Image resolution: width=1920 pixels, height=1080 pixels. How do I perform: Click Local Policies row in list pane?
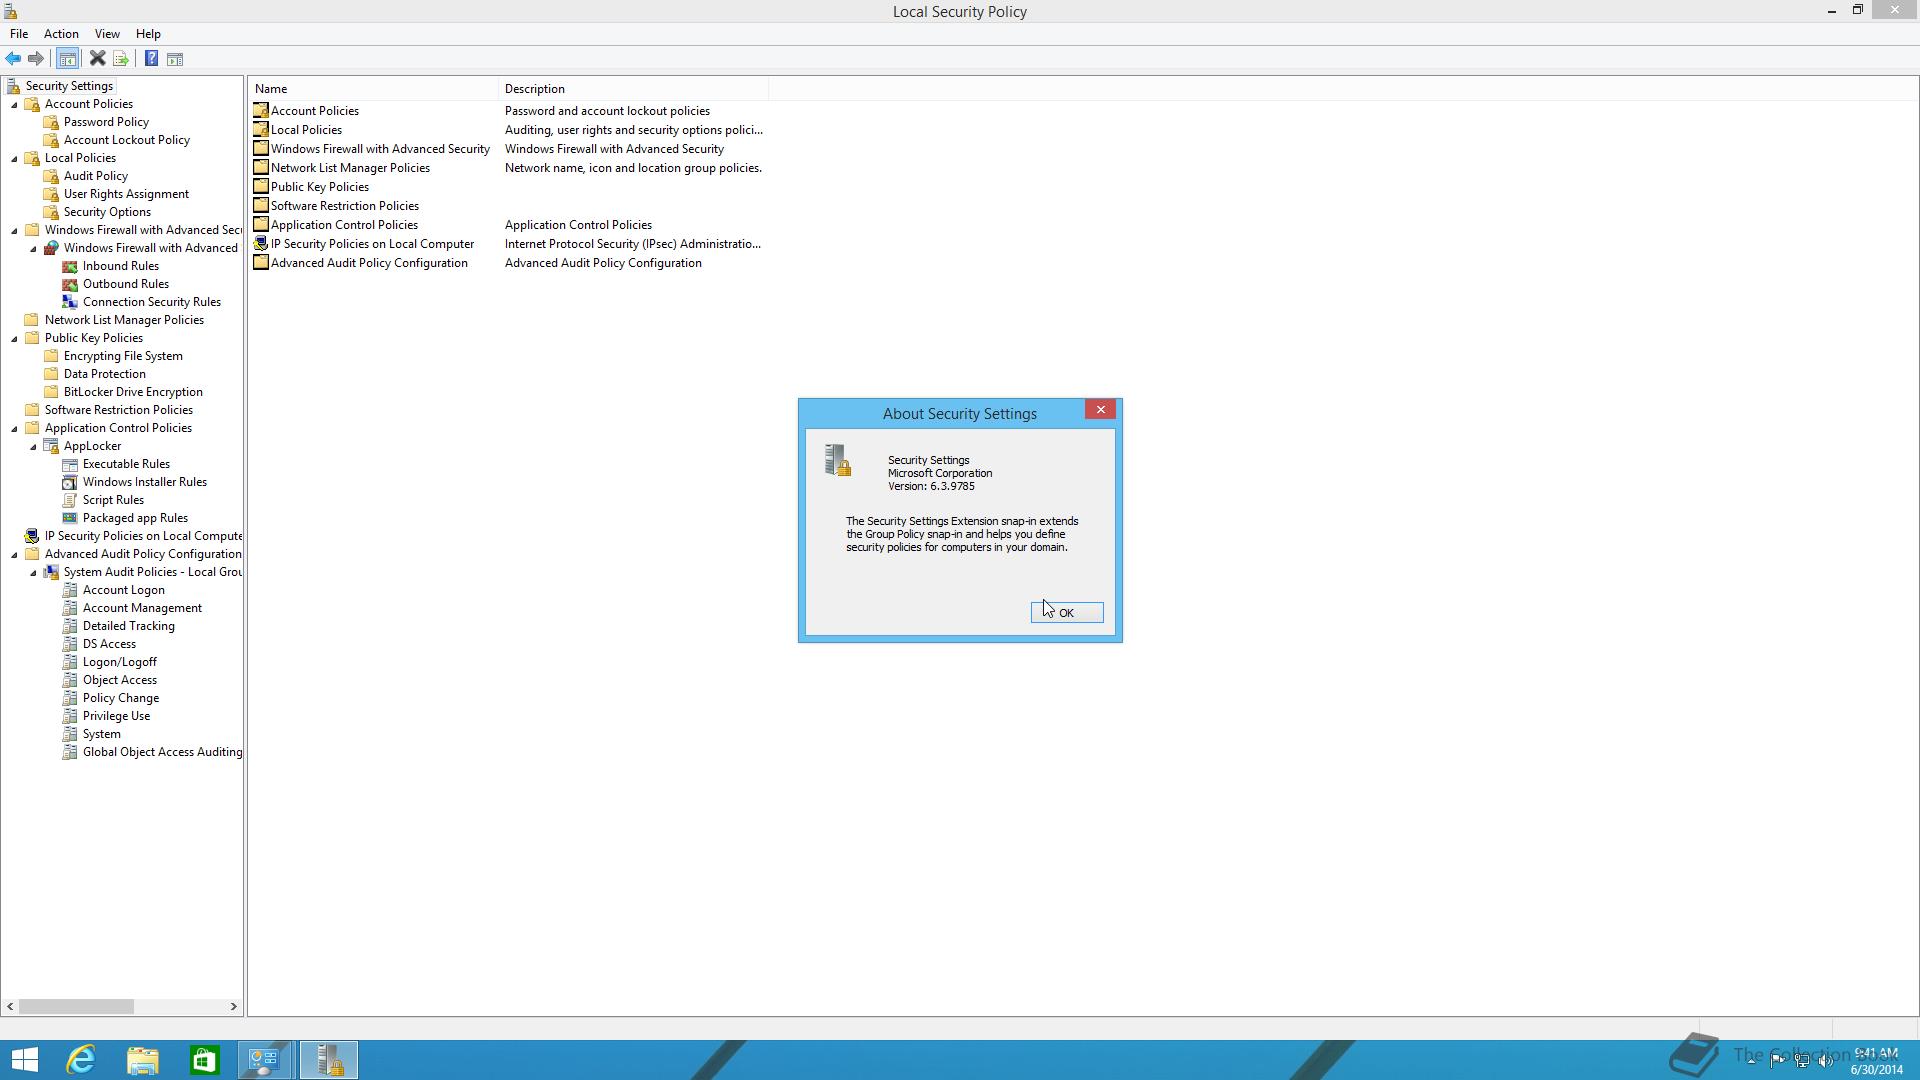click(508, 130)
